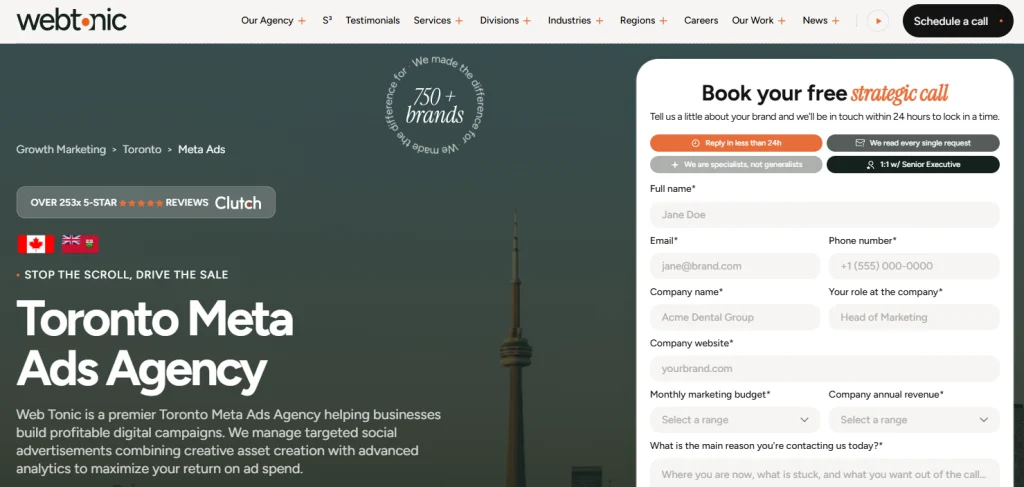Open the Monthly marketing budget dropdown

pos(735,420)
